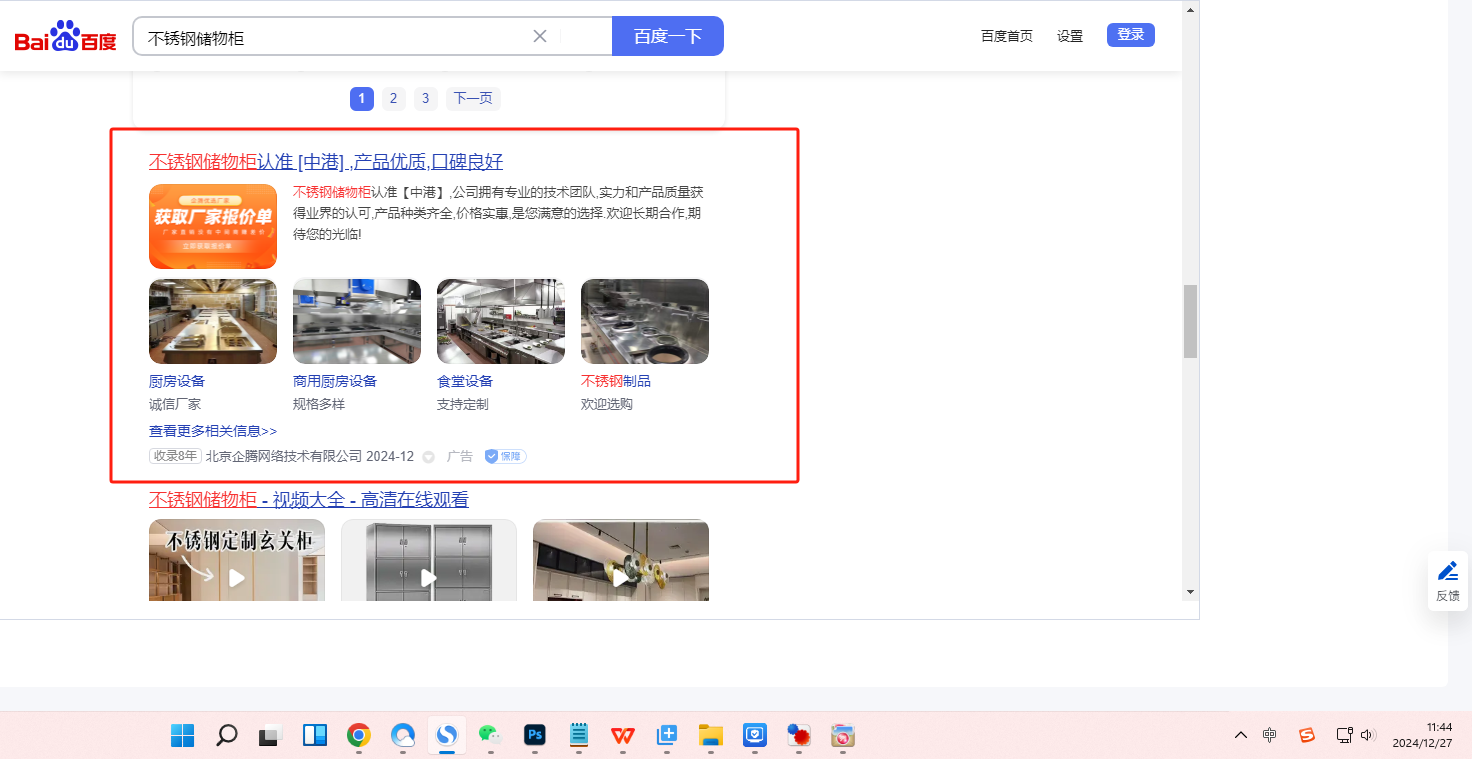Click the 食堂设备 text link

465,381
